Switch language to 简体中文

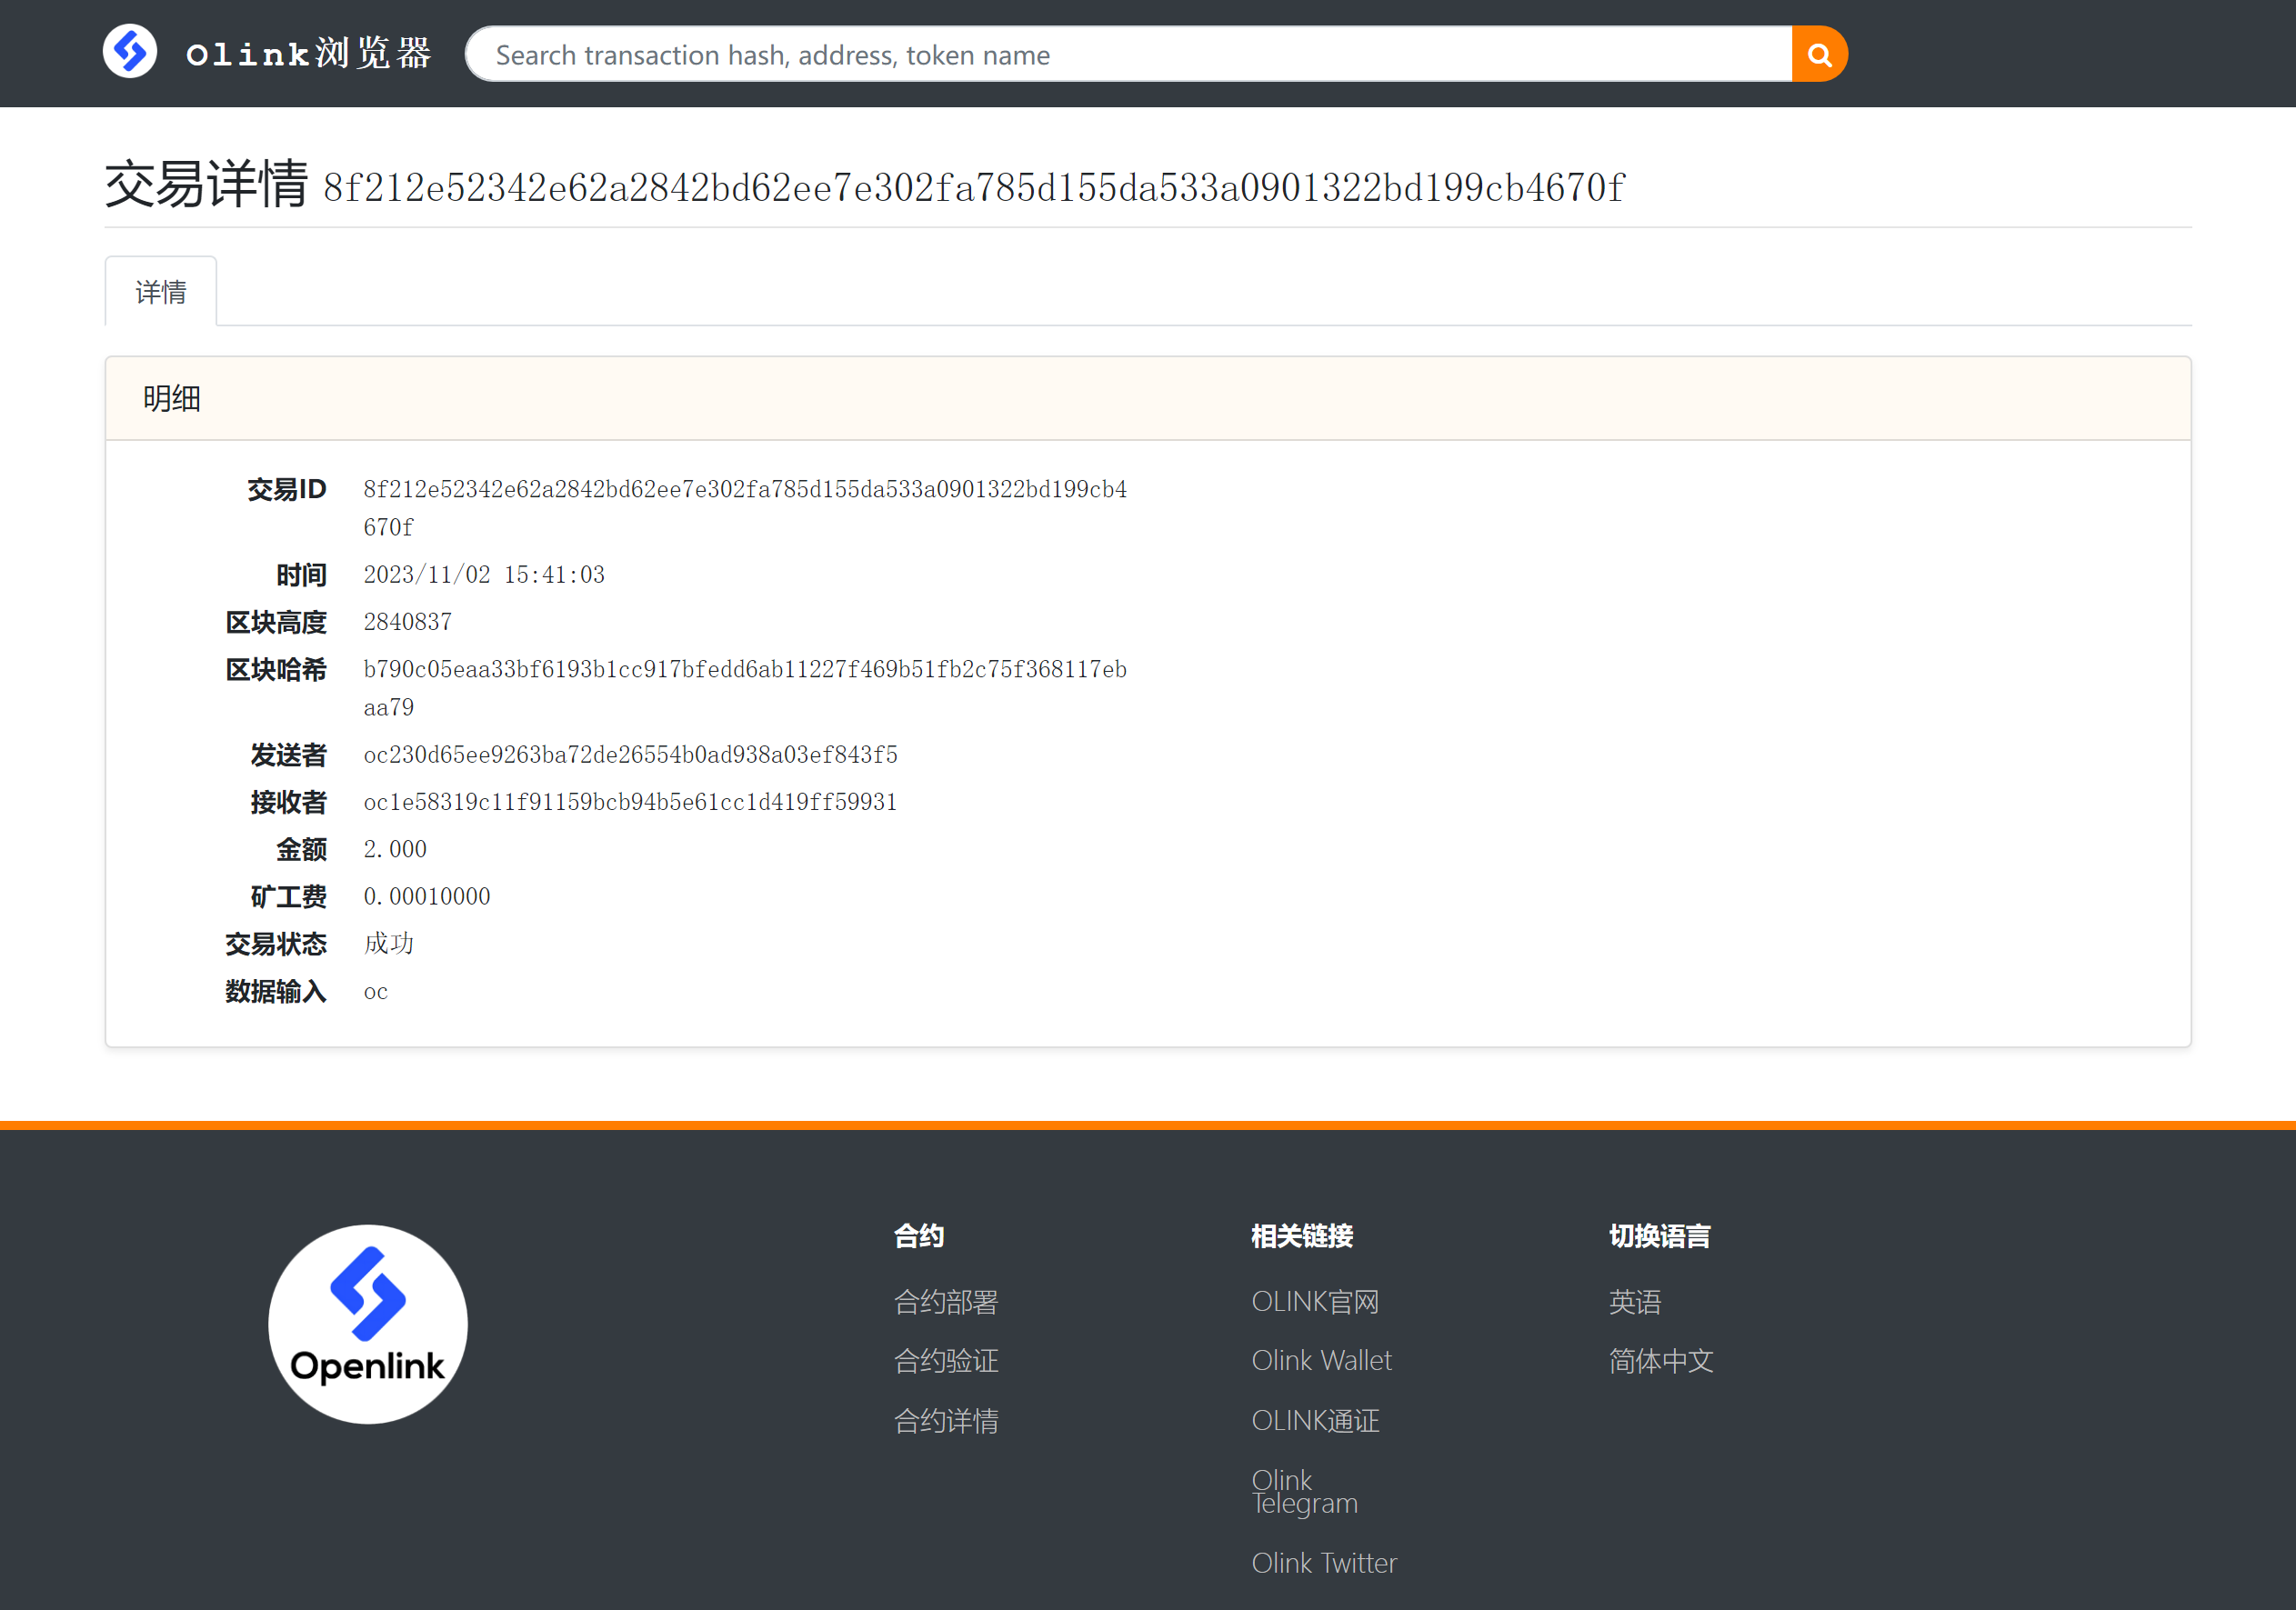click(1660, 1361)
